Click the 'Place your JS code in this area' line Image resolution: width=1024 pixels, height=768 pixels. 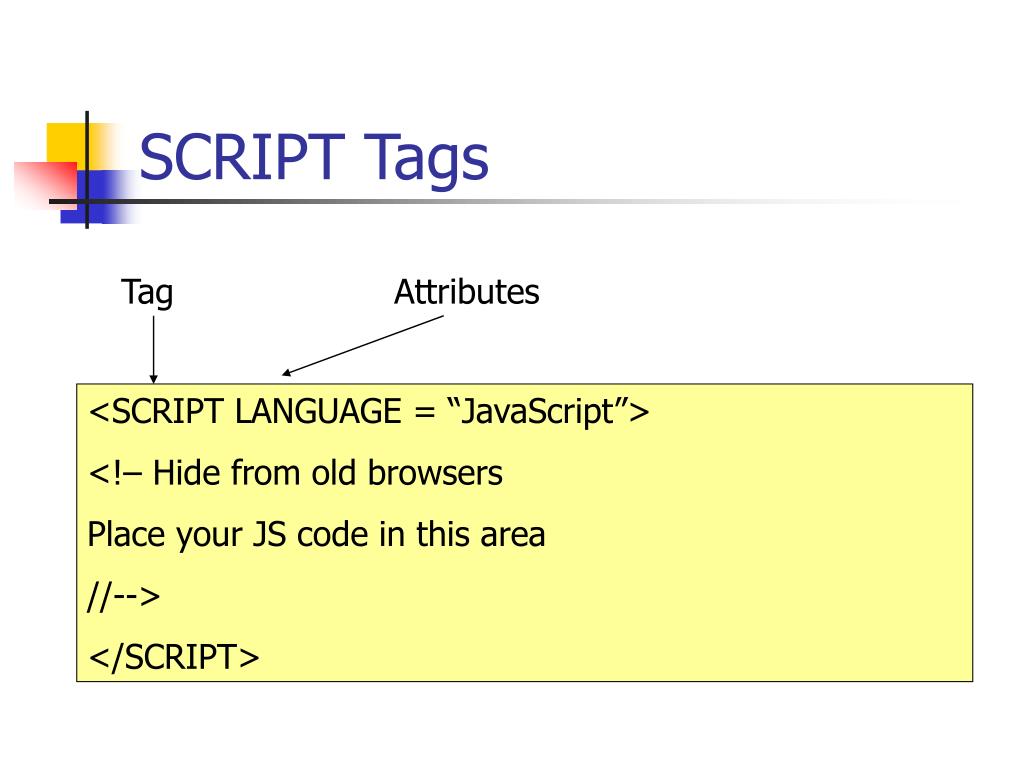click(x=316, y=535)
